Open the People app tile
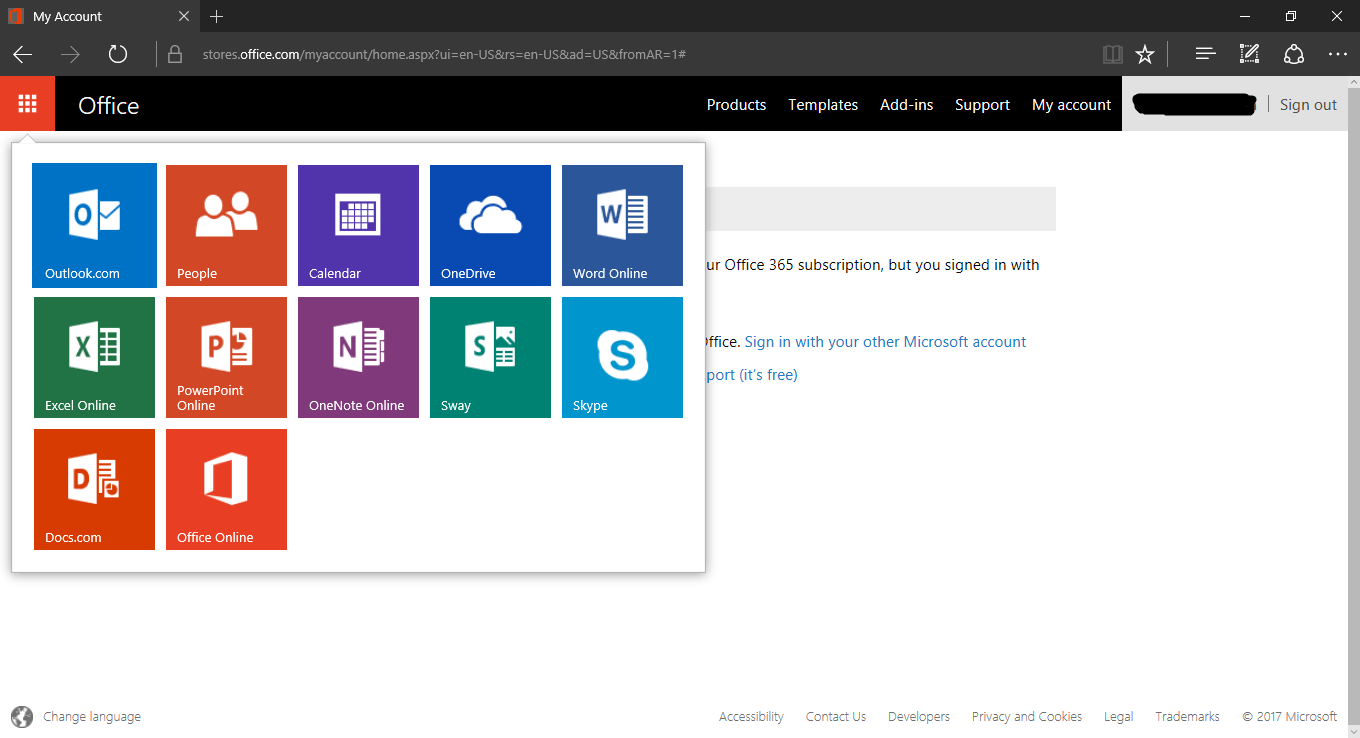This screenshot has width=1360, height=738. tap(226, 225)
